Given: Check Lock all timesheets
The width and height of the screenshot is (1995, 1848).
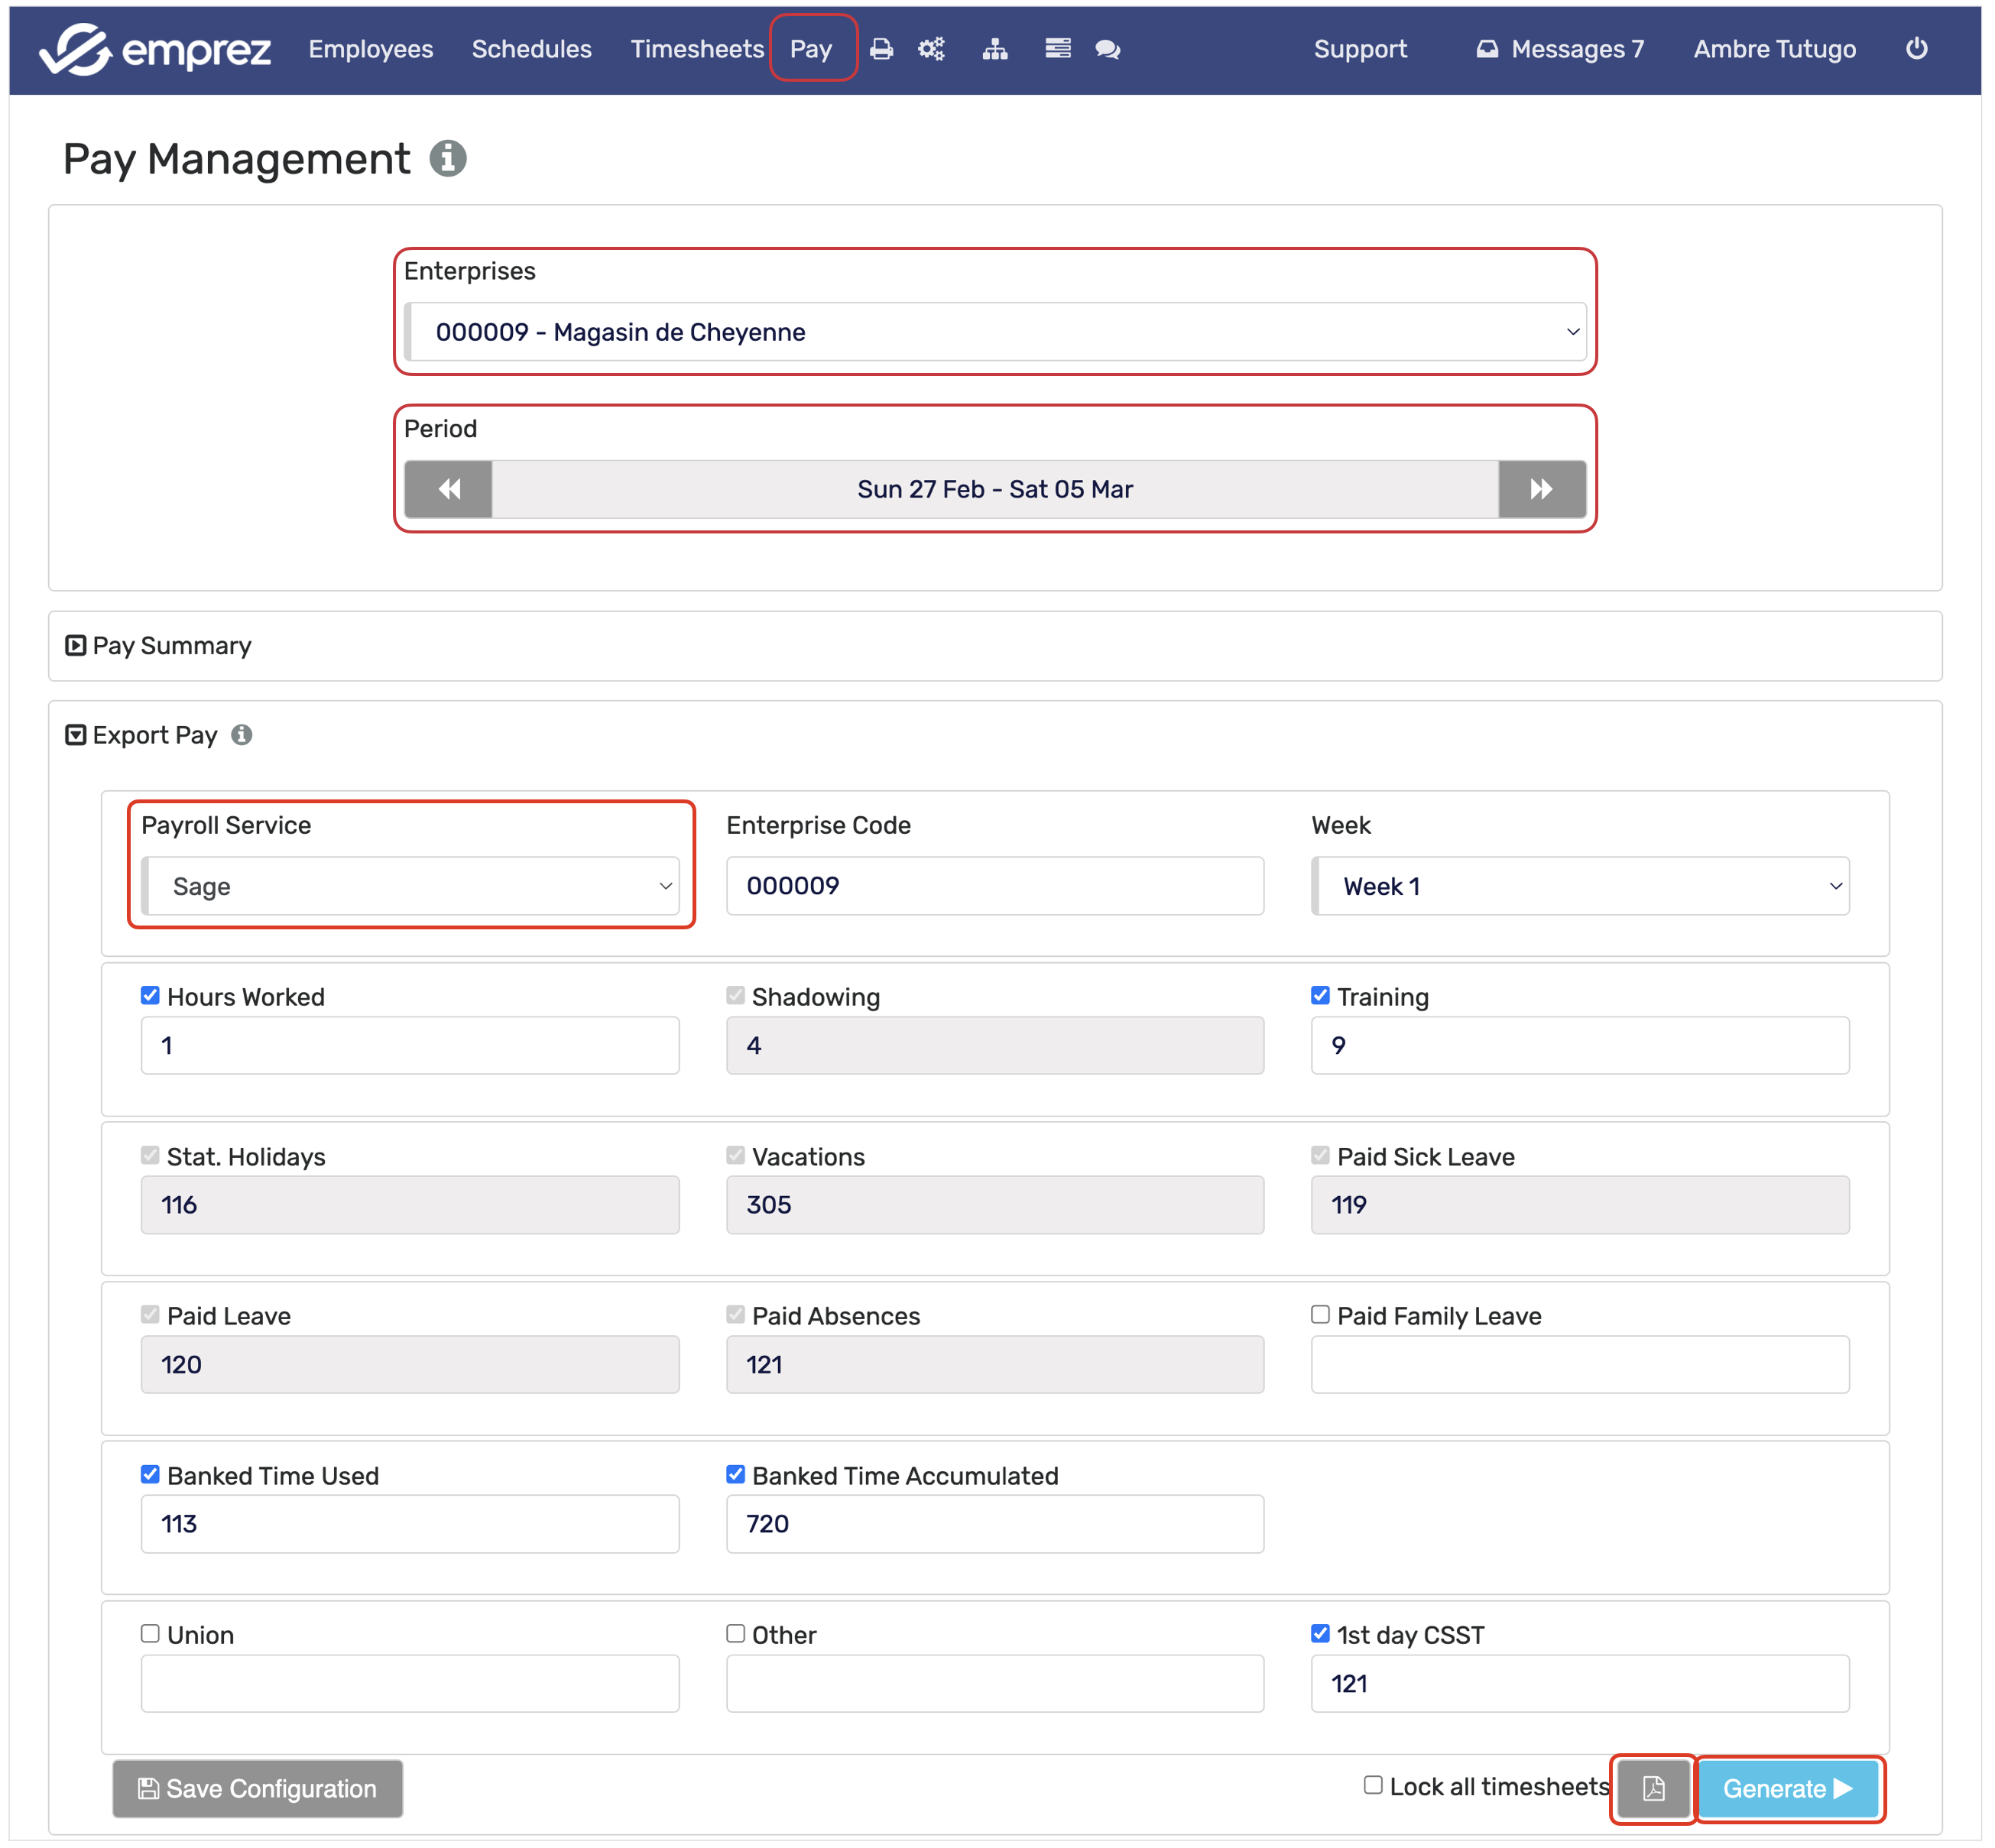Looking at the screenshot, I should pyautogui.click(x=1373, y=1785).
